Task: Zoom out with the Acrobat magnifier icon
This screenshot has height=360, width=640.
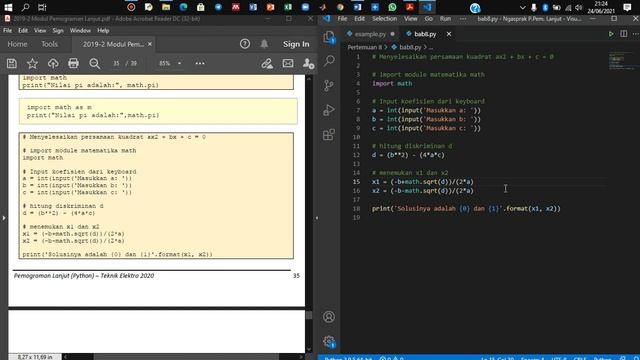Action: point(95,63)
